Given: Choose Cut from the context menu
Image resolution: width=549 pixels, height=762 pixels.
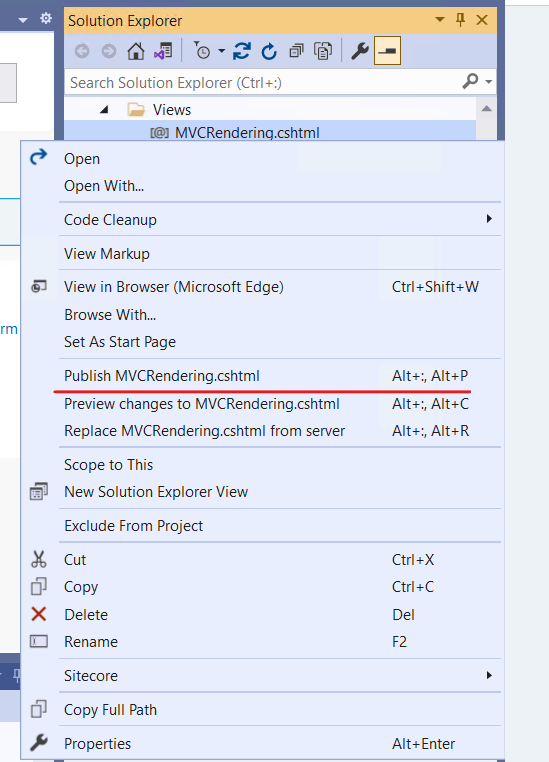Looking at the screenshot, I should coord(262,560).
